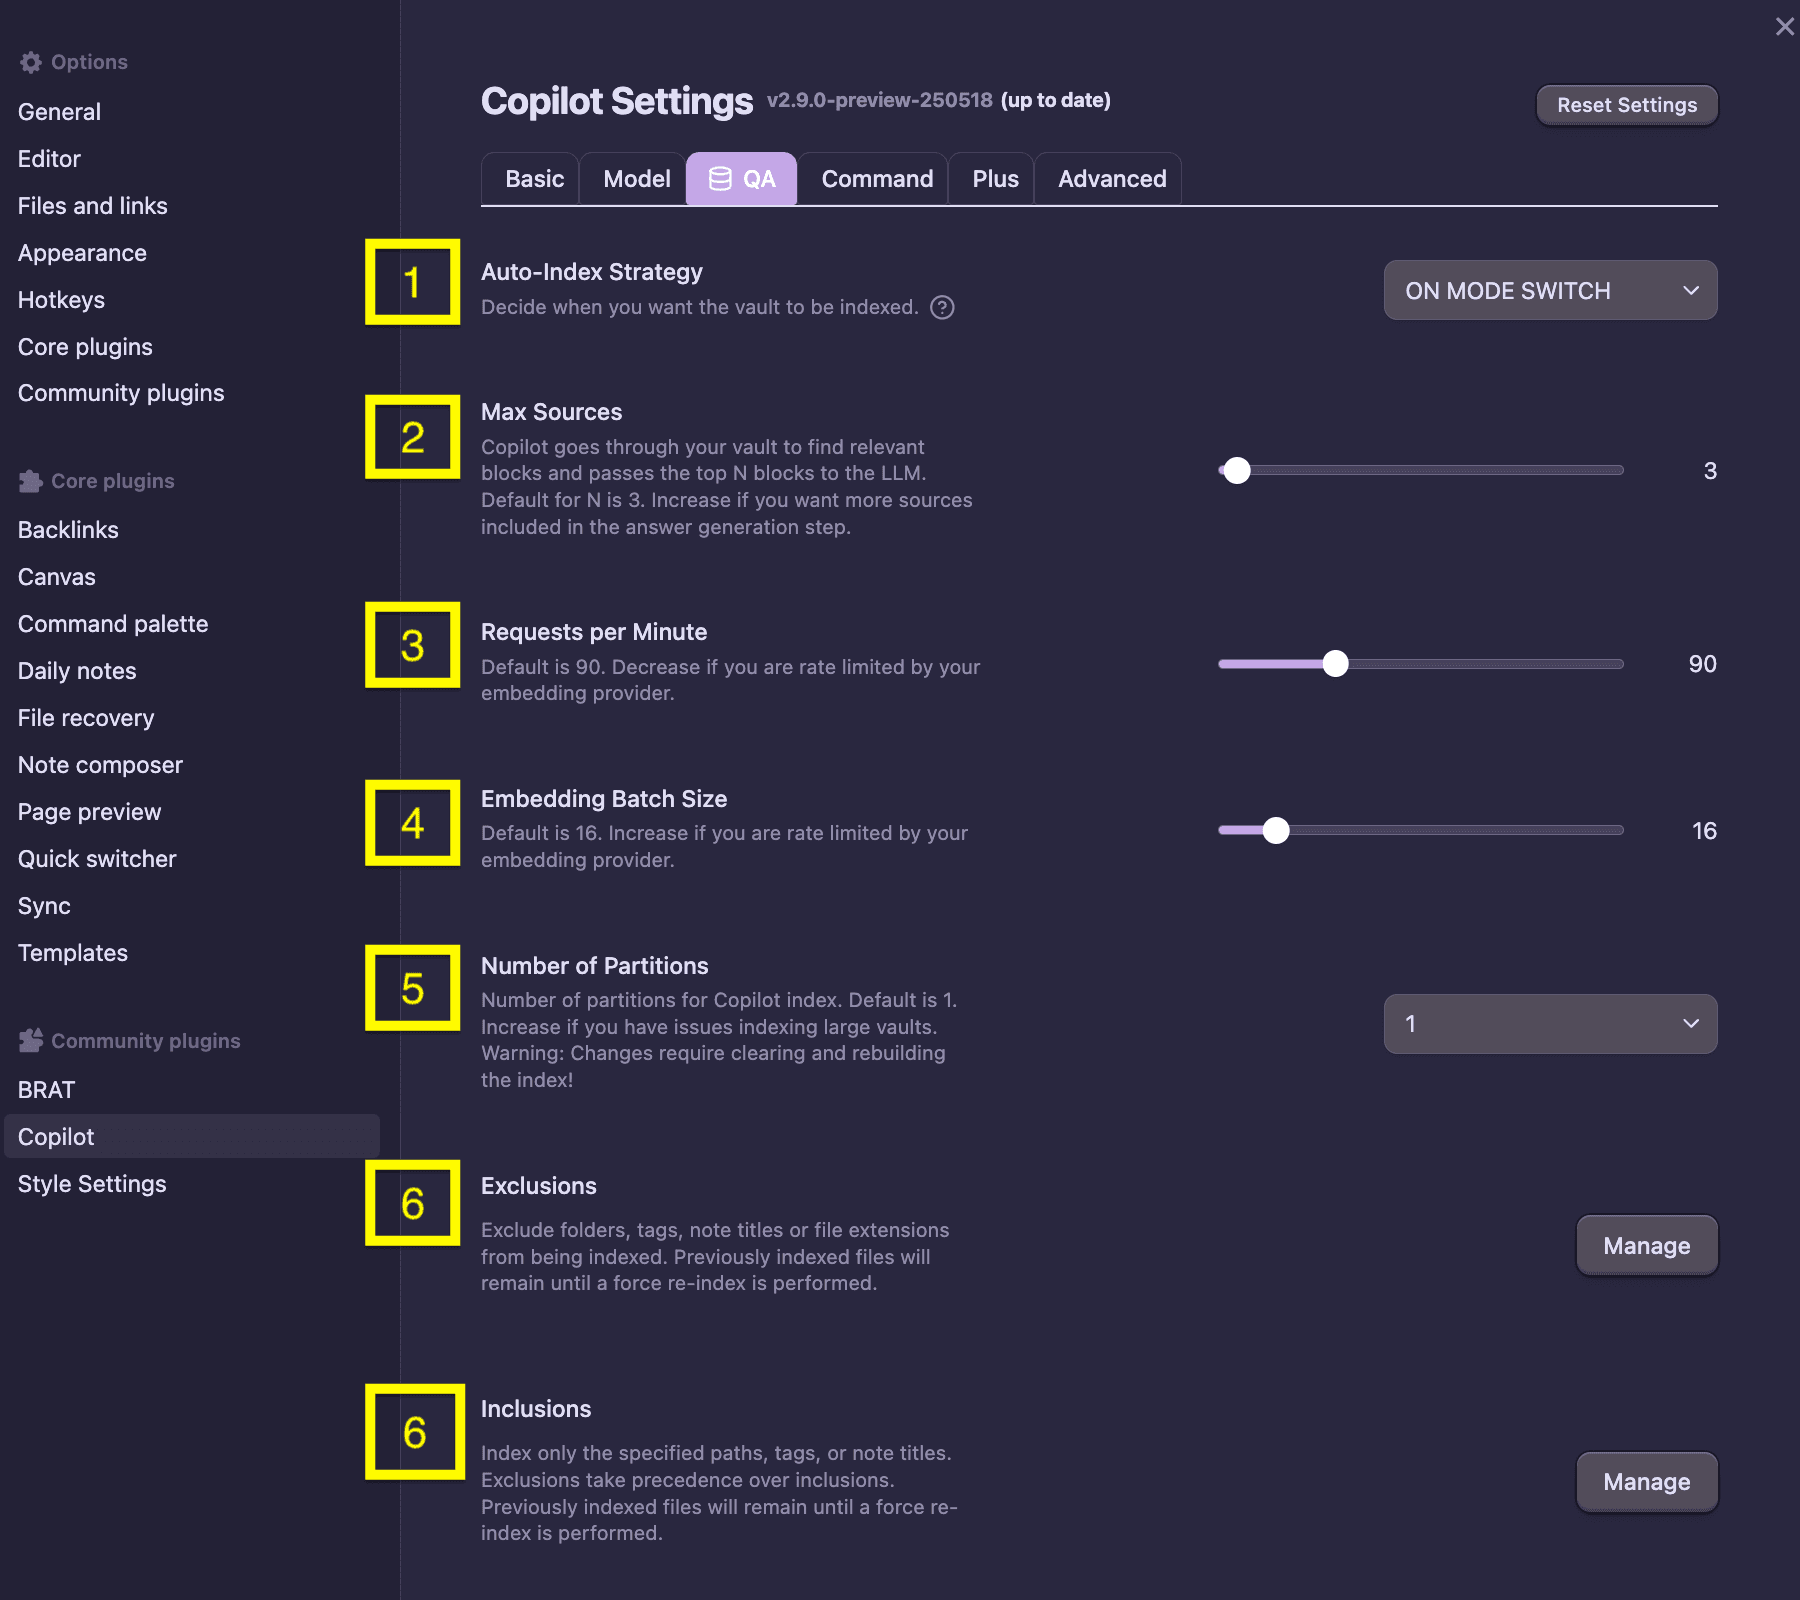Open the Auto-Index Strategy help tooltip icon
Viewport: 1800px width, 1600px height.
click(941, 308)
